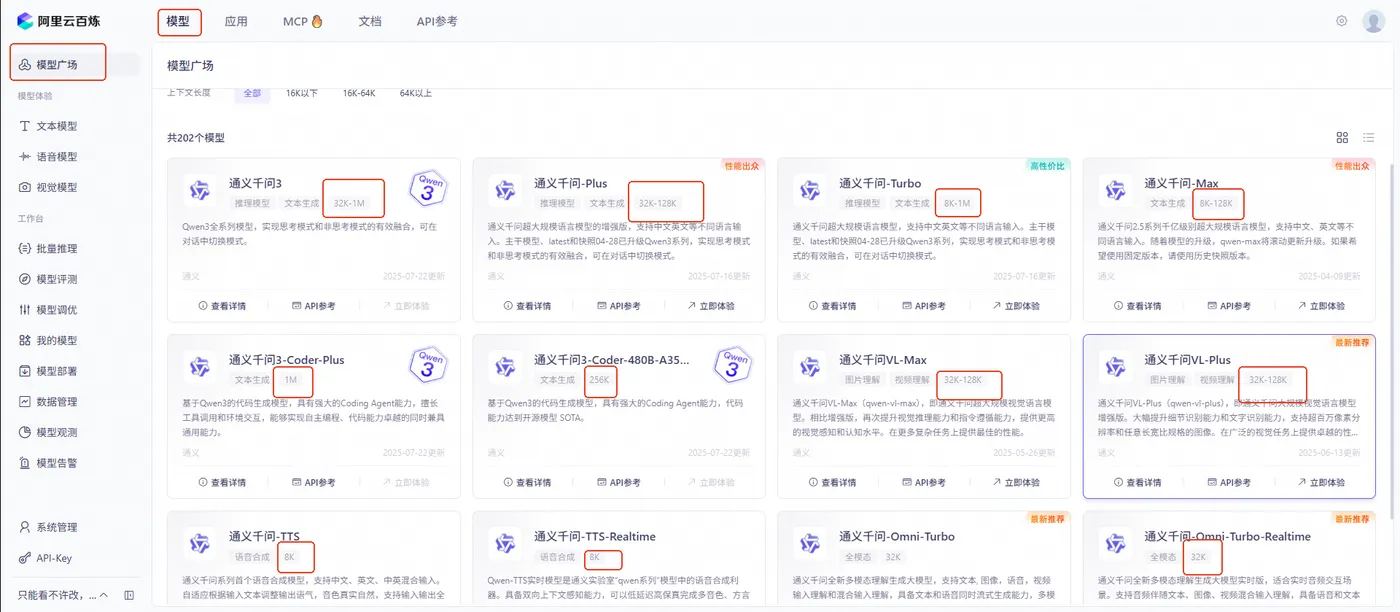Screen dimensions: 1400x612
Task: Switch to the 应用 top tab
Action: (236, 21)
